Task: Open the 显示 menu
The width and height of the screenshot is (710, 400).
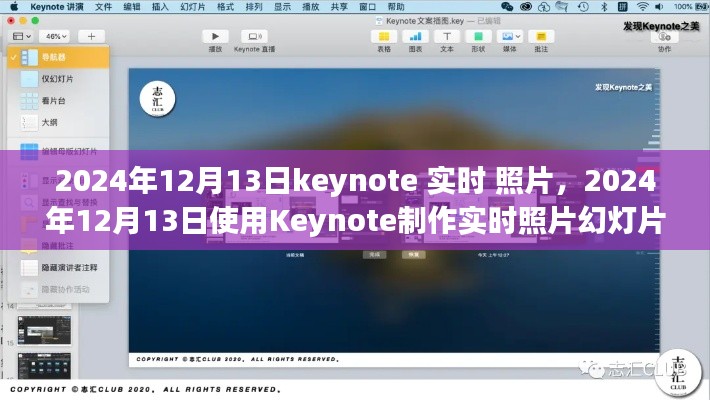Action: click(x=282, y=7)
